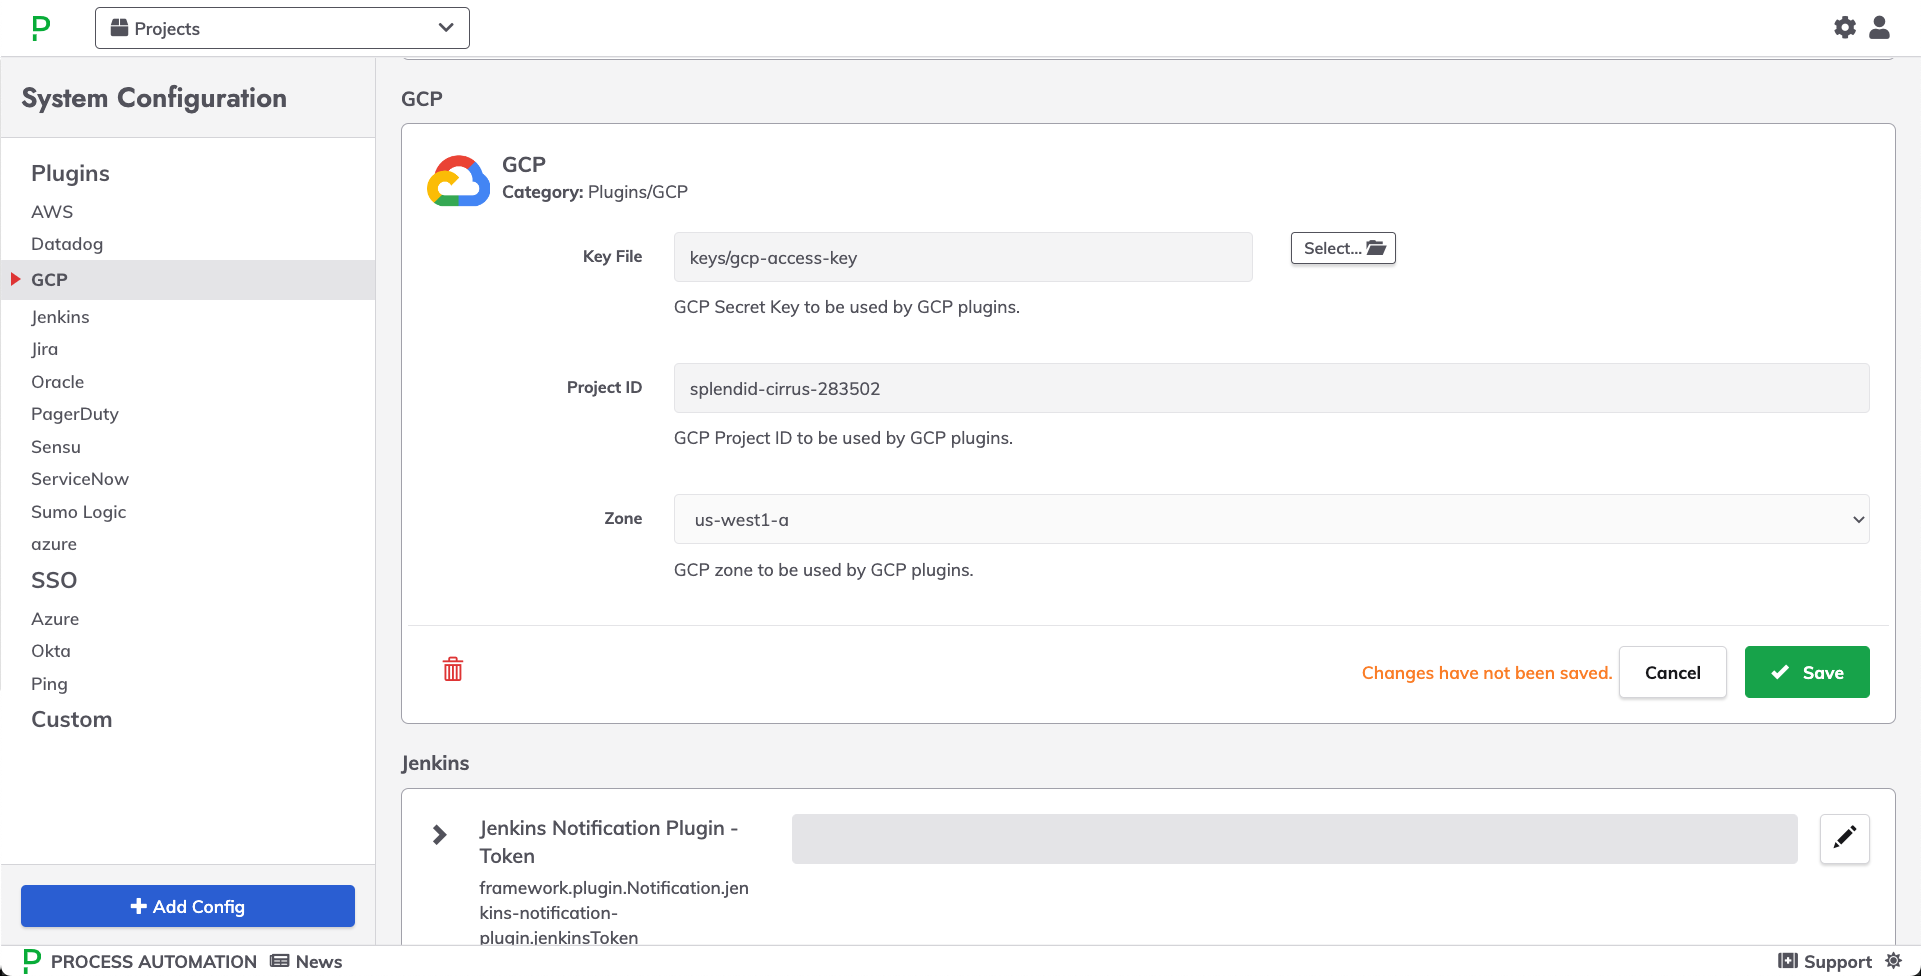Edit the Project ID input field
The image size is (1921, 976).
pyautogui.click(x=1271, y=388)
